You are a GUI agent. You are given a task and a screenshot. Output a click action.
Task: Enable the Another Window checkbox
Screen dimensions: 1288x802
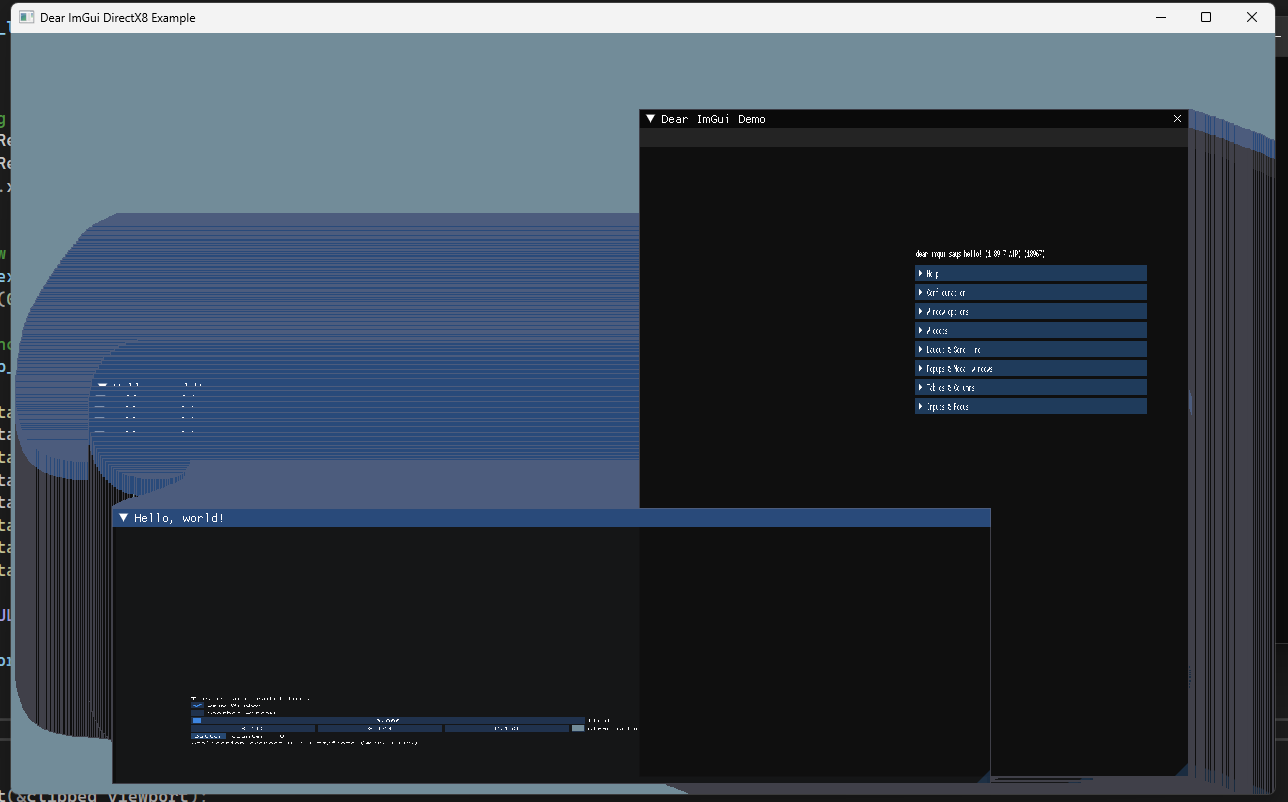click(x=196, y=711)
